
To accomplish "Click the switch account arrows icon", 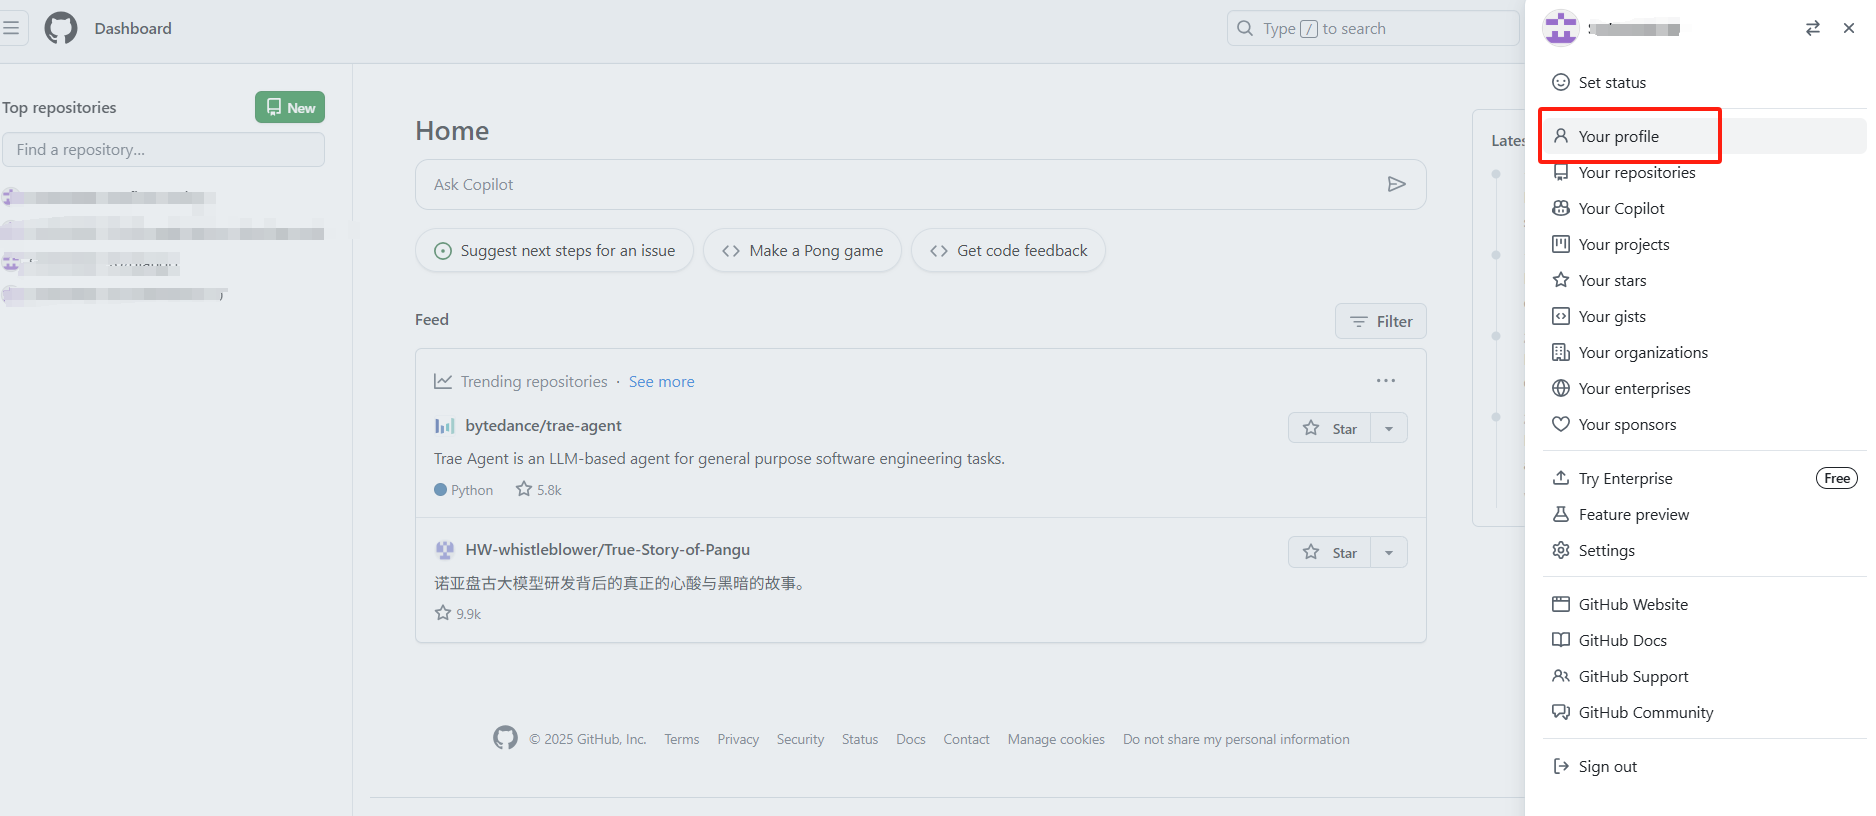I will click(x=1813, y=28).
